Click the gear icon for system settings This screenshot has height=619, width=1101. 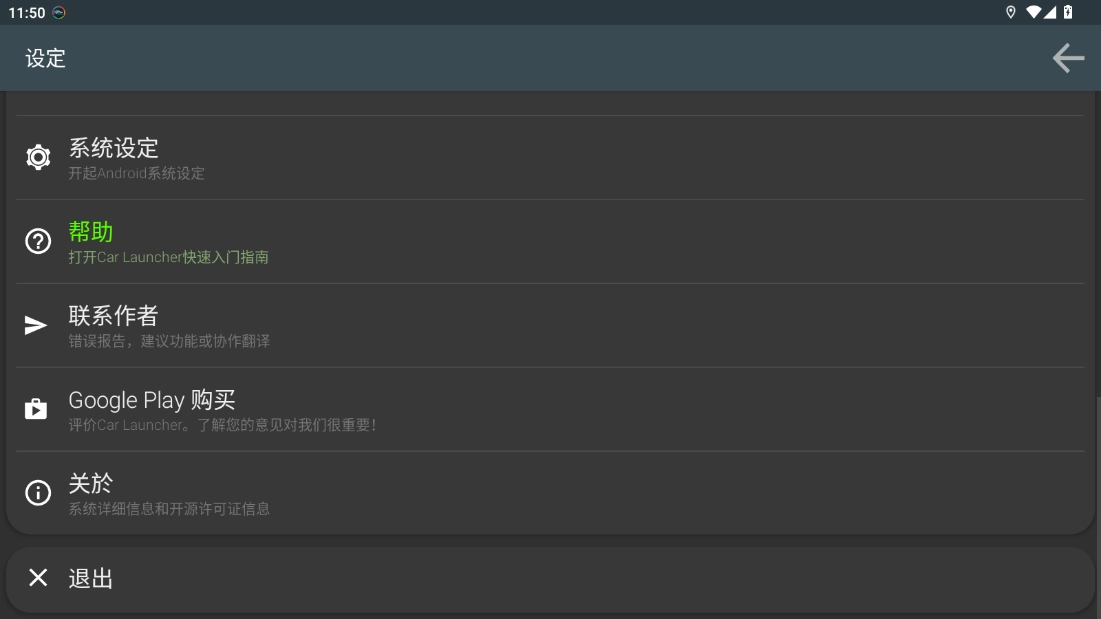[38, 157]
